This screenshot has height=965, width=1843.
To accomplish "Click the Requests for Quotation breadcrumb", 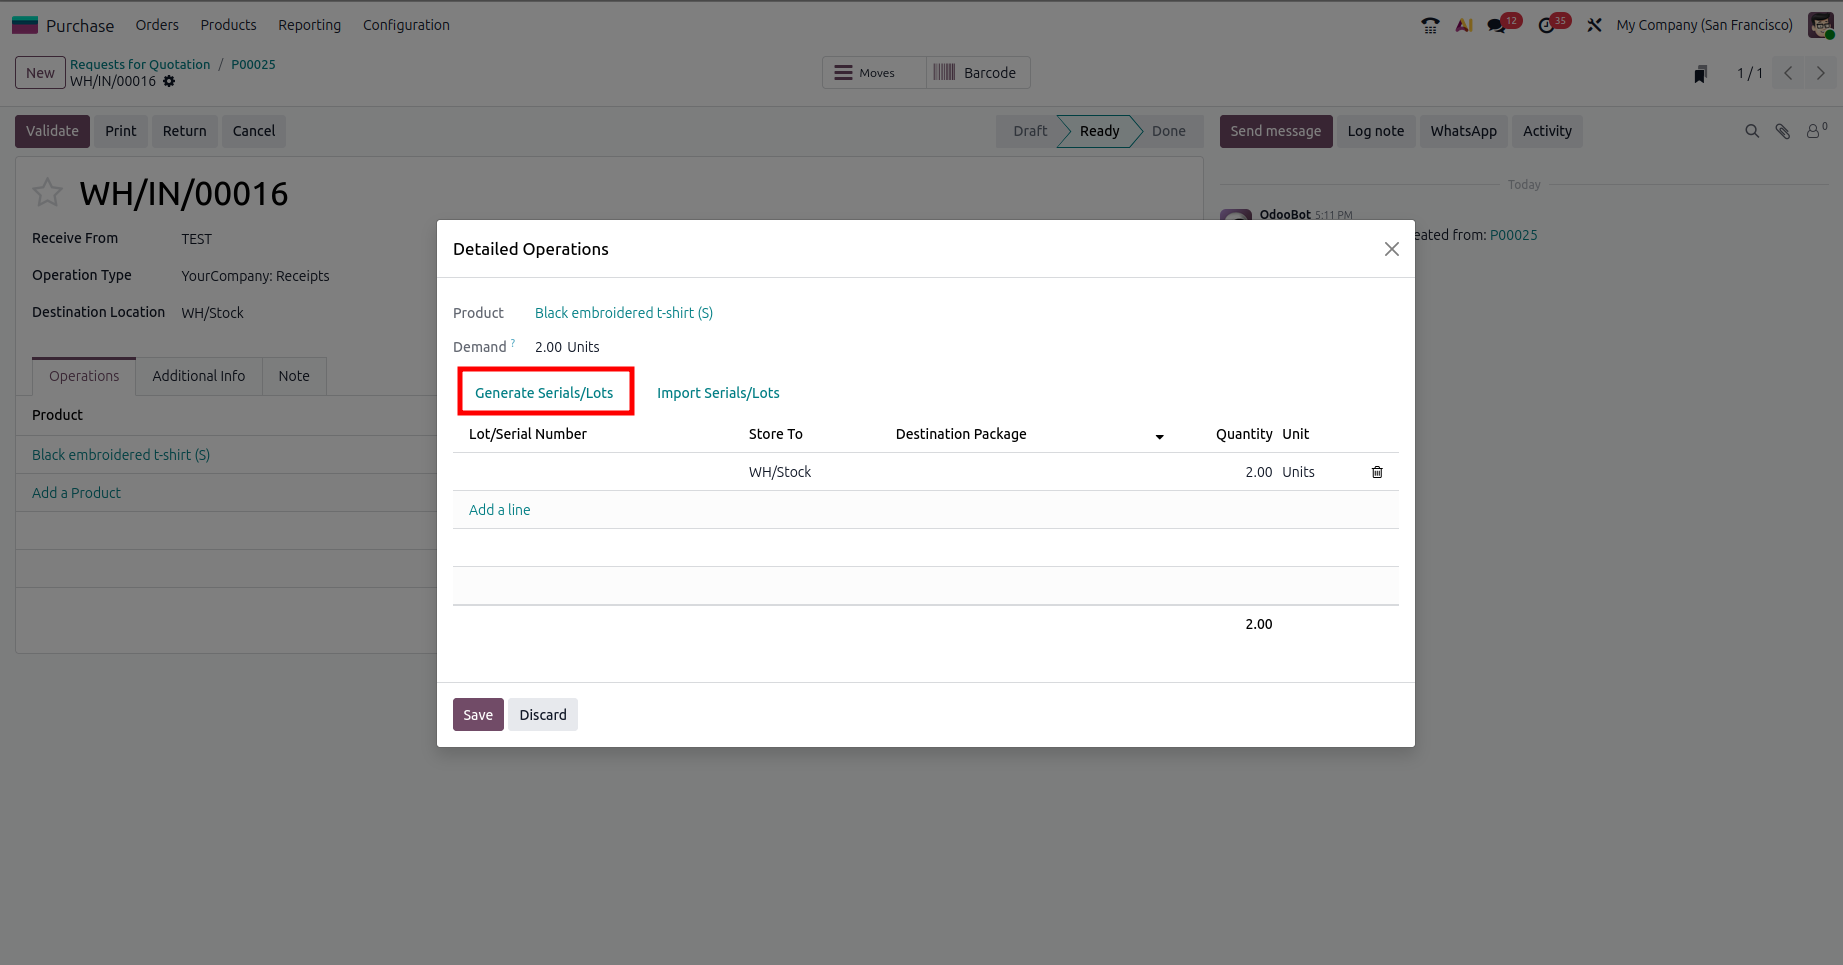I will [140, 64].
